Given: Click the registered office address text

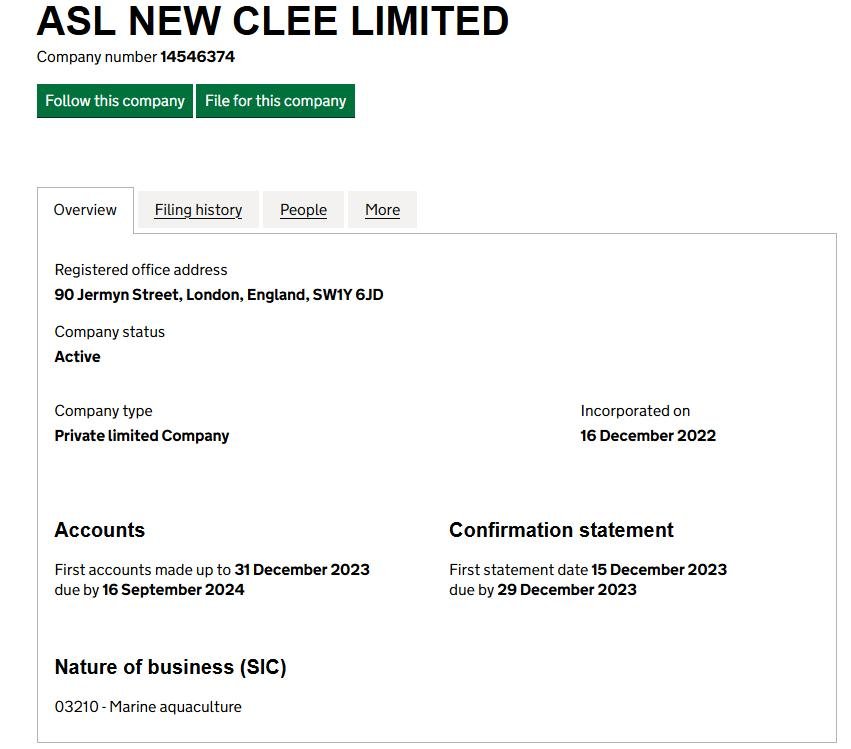Looking at the screenshot, I should click(219, 296).
